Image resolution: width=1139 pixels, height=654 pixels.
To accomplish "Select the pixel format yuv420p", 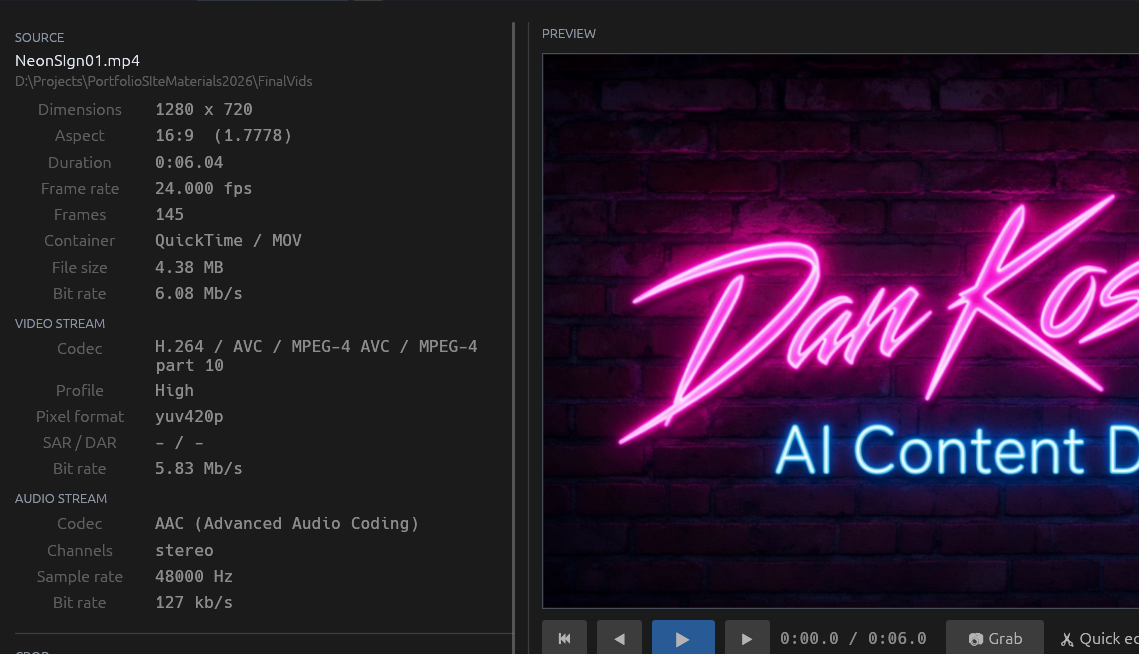I will coord(189,417).
